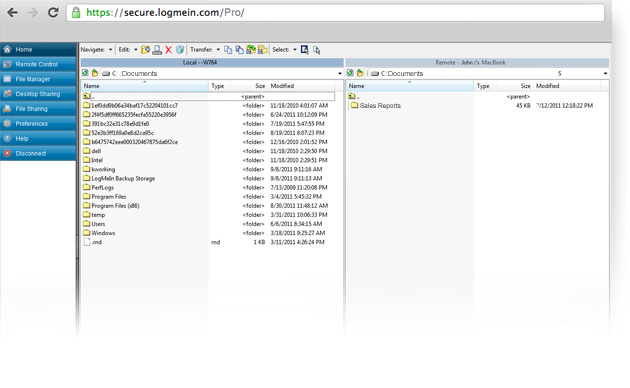Click Disconnect in the sidebar
Screen dimensions: 630x388
(38, 153)
